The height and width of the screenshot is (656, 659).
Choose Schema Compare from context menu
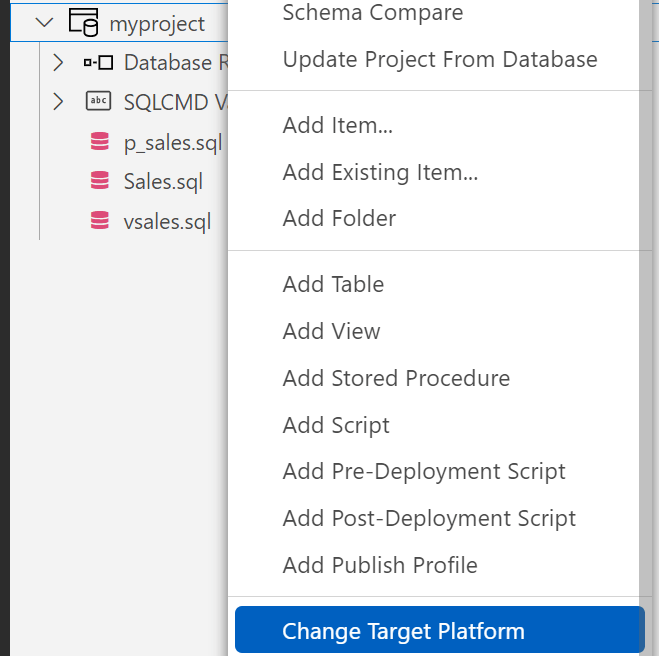[x=373, y=14]
